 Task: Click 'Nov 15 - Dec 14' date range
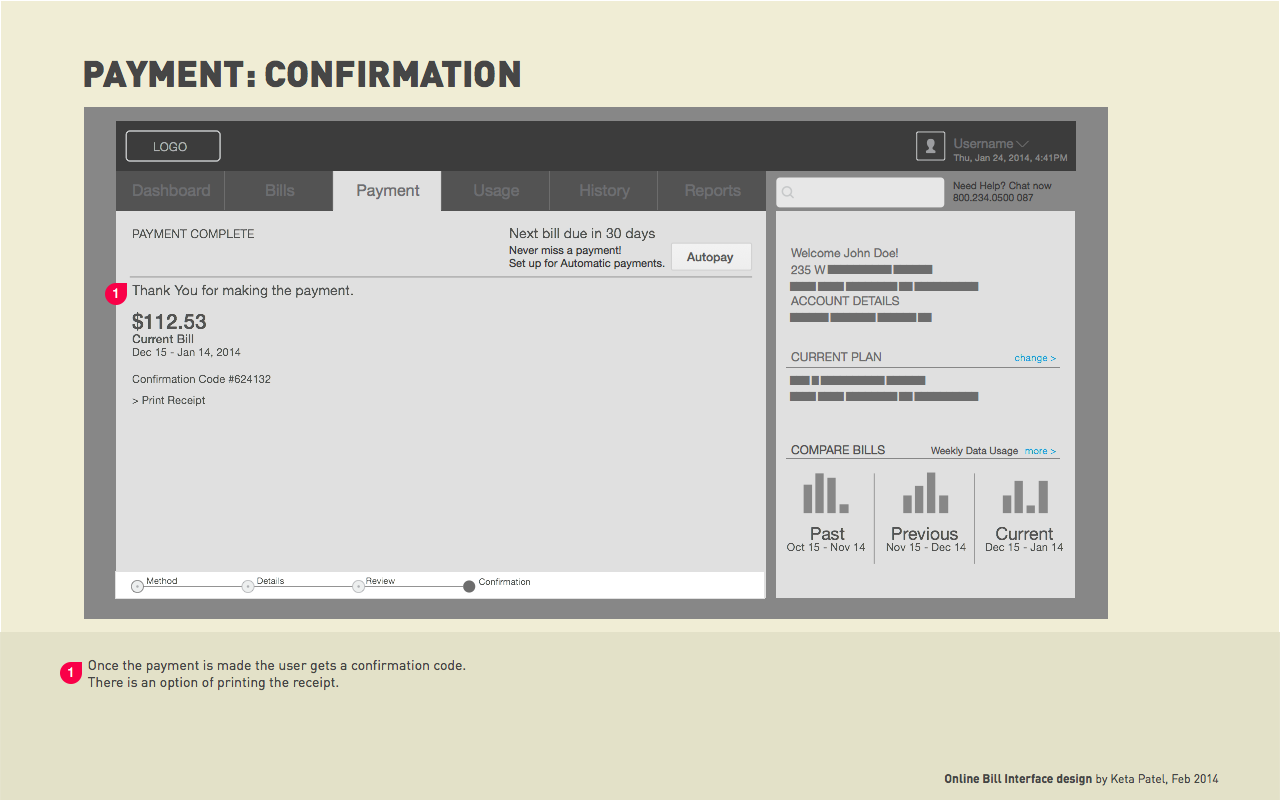point(926,547)
